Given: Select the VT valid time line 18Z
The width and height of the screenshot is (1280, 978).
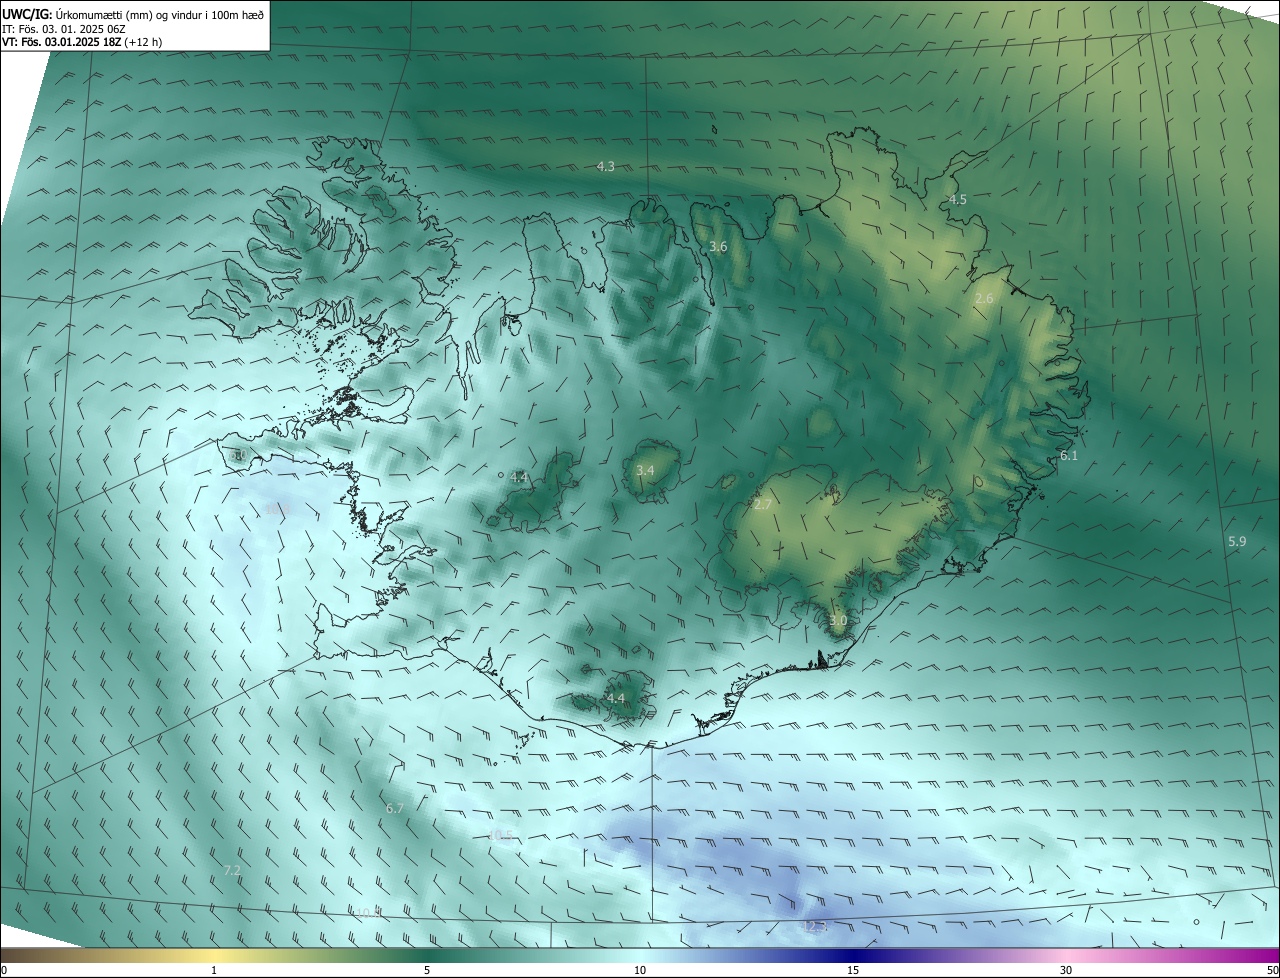Looking at the screenshot, I should click(82, 42).
